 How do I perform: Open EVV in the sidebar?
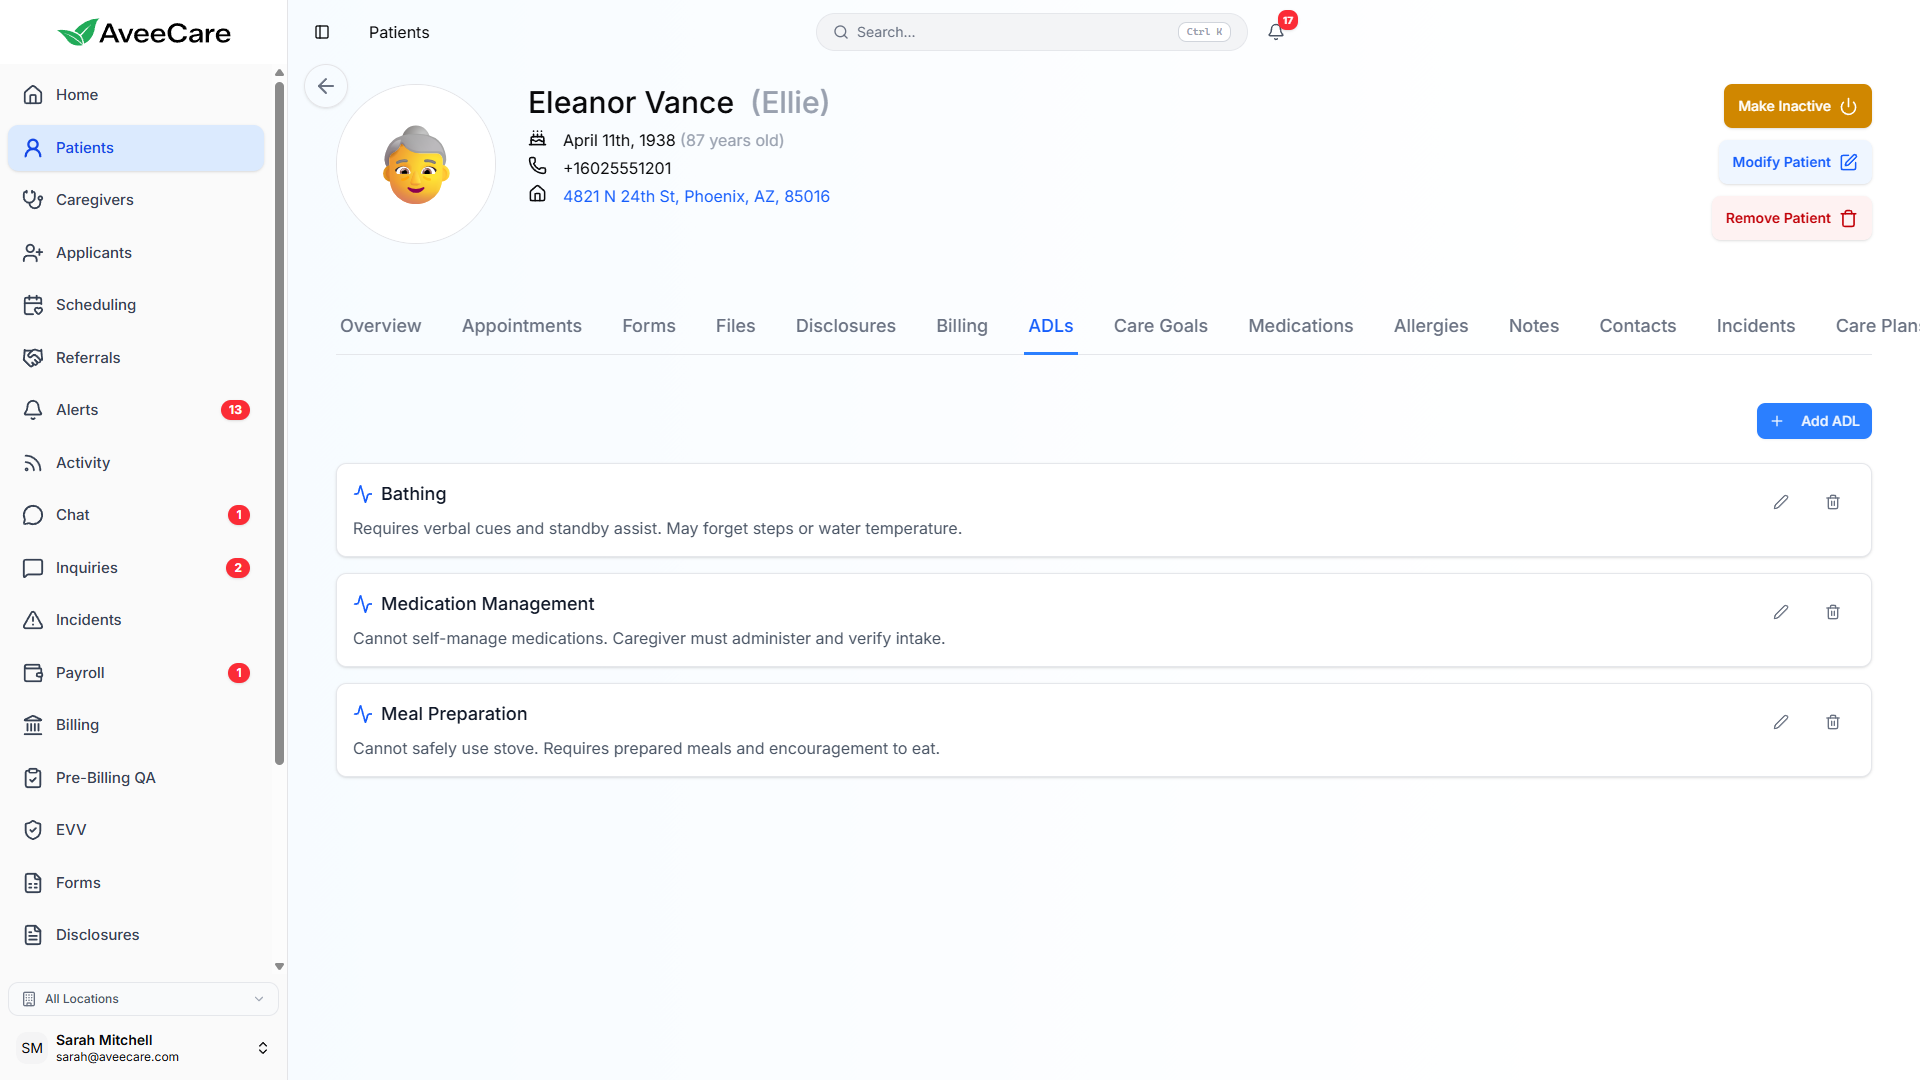[x=71, y=830]
